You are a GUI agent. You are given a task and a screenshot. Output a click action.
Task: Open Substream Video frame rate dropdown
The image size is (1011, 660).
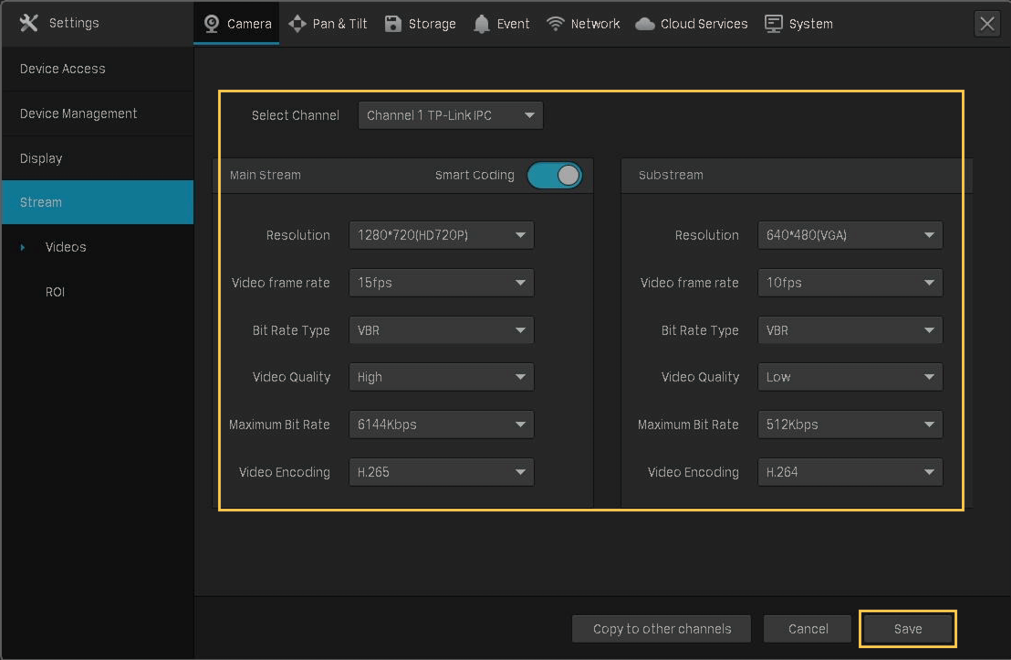[x=850, y=282]
